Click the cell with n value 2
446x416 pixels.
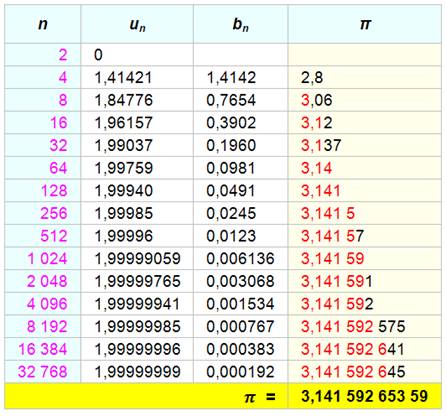coord(43,55)
